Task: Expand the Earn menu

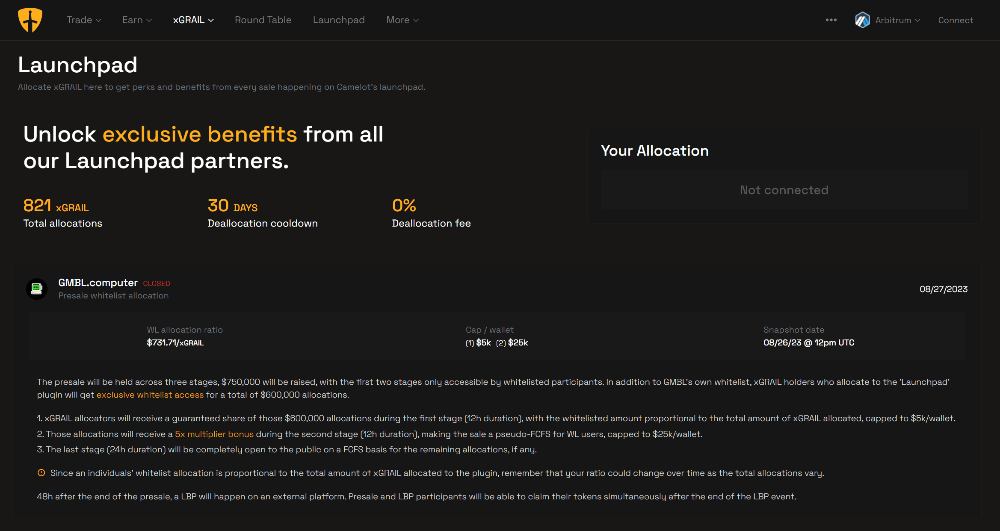Action: (x=137, y=20)
